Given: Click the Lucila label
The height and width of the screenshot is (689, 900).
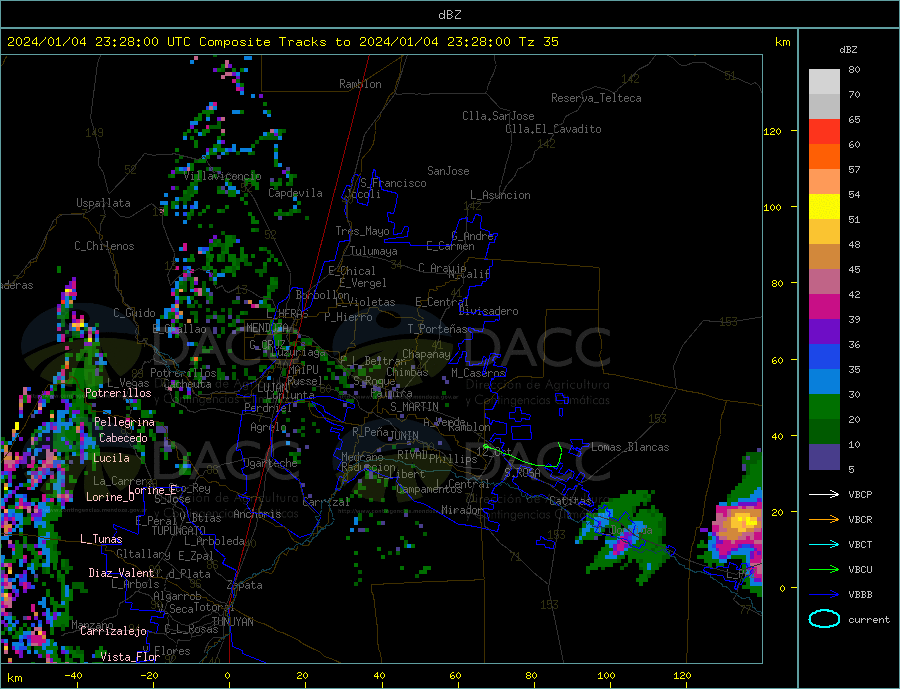Looking at the screenshot, I should pyautogui.click(x=111, y=458).
